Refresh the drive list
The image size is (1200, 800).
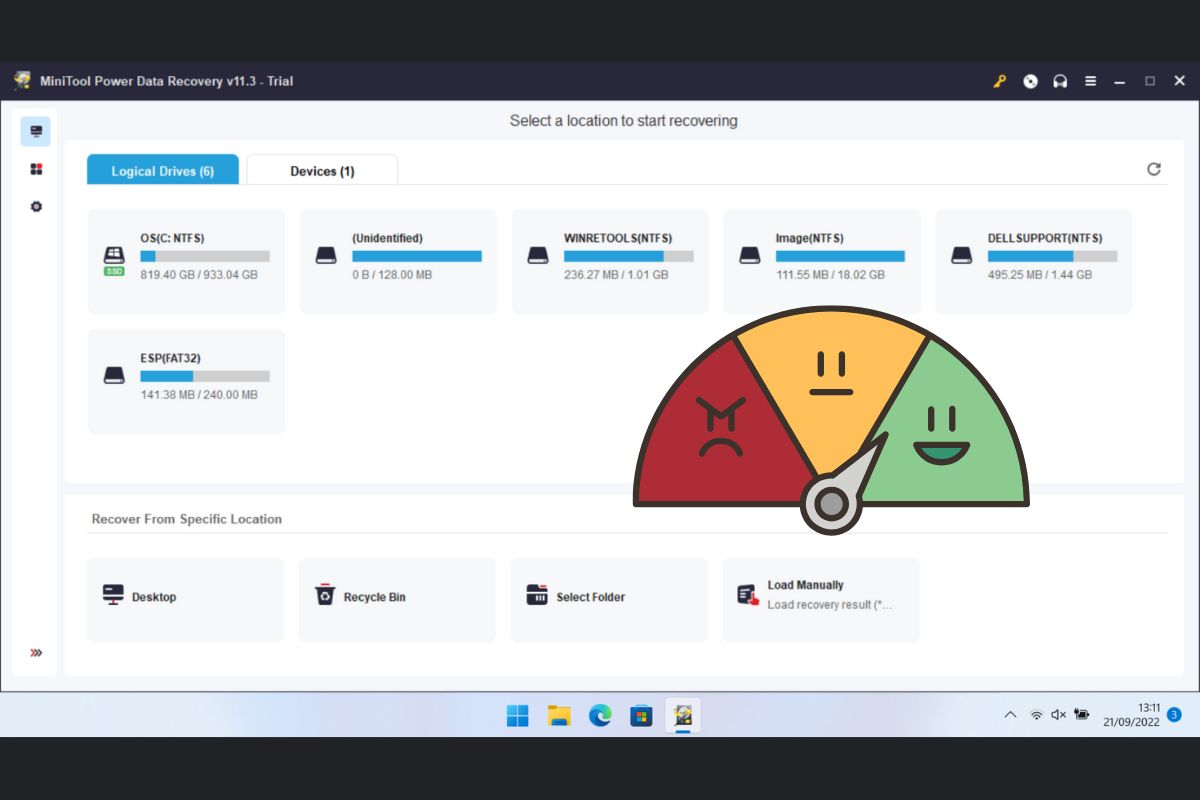tap(1153, 169)
